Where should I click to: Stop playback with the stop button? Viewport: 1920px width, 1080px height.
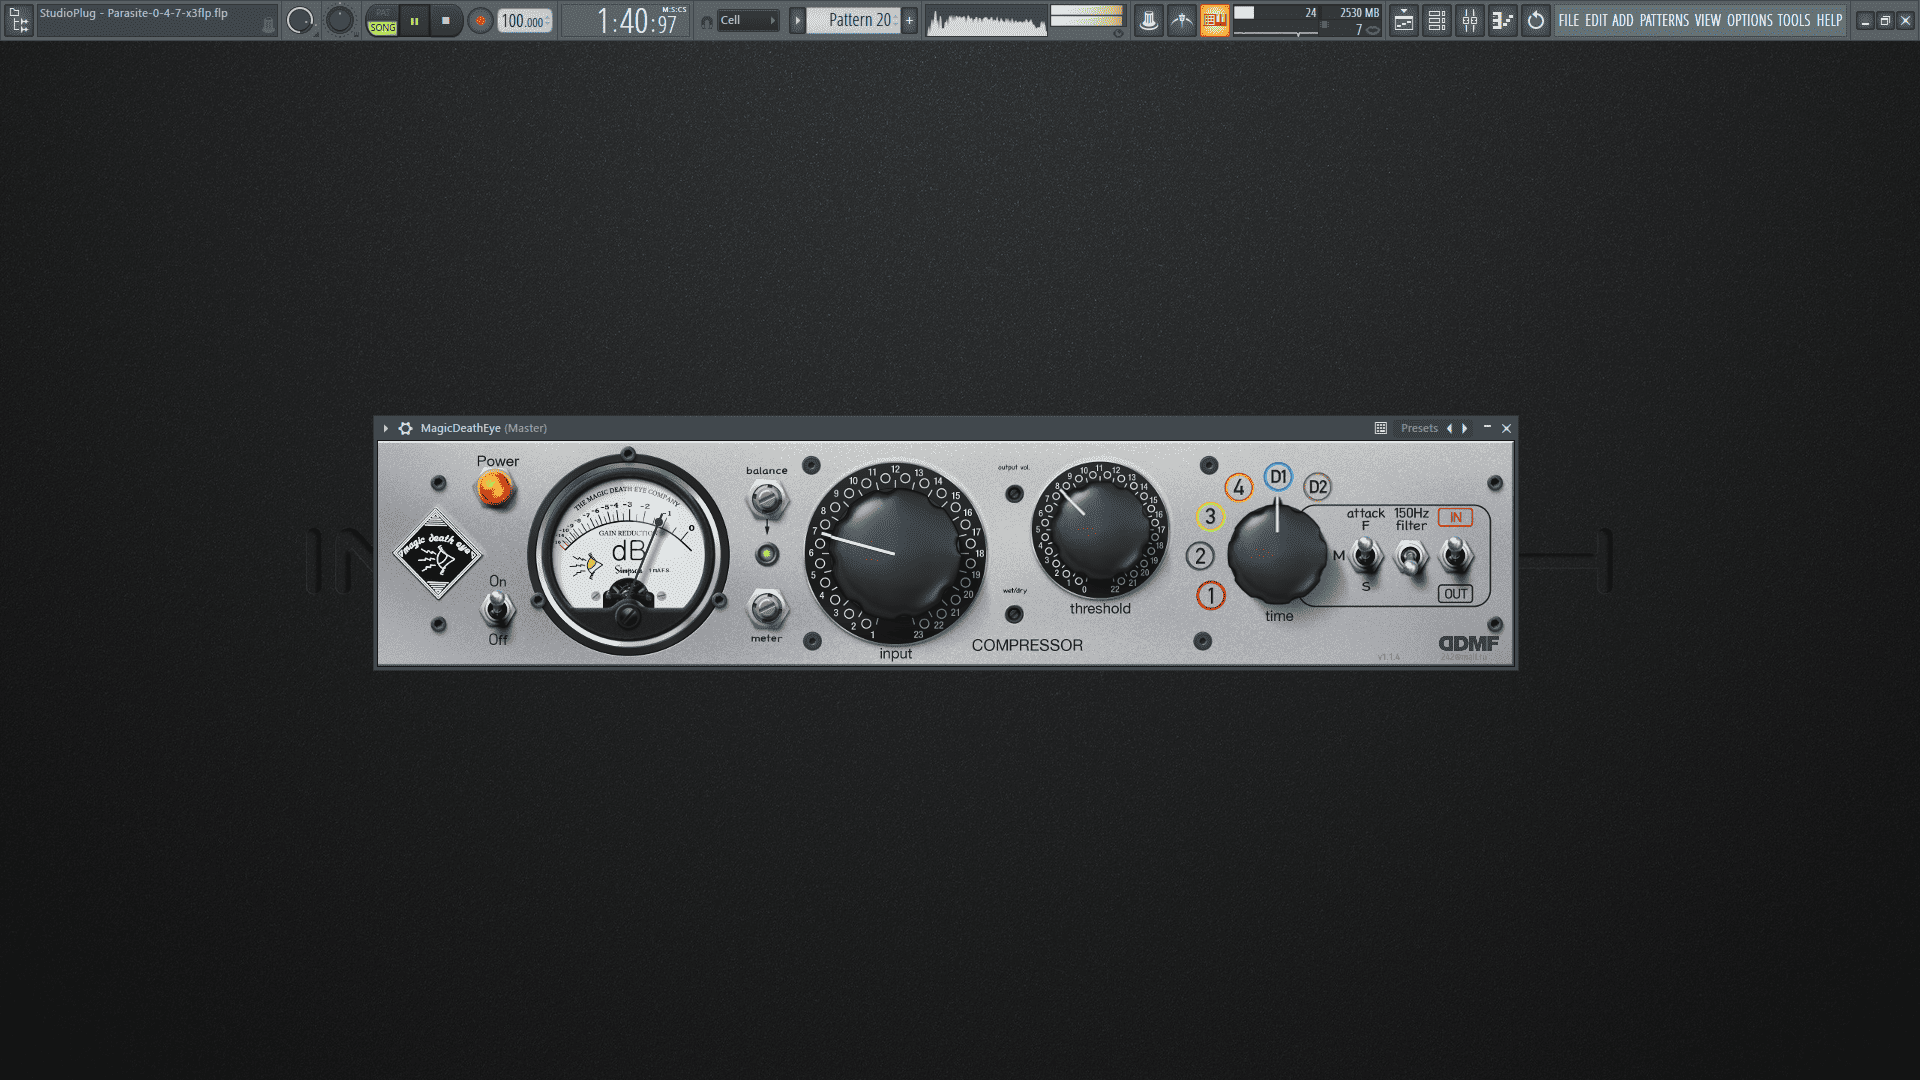[446, 20]
